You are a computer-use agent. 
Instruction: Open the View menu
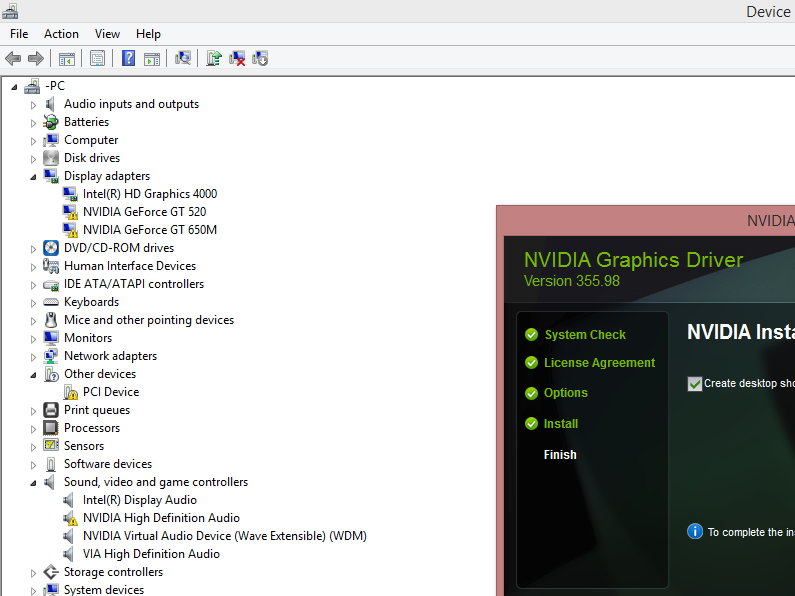(107, 34)
